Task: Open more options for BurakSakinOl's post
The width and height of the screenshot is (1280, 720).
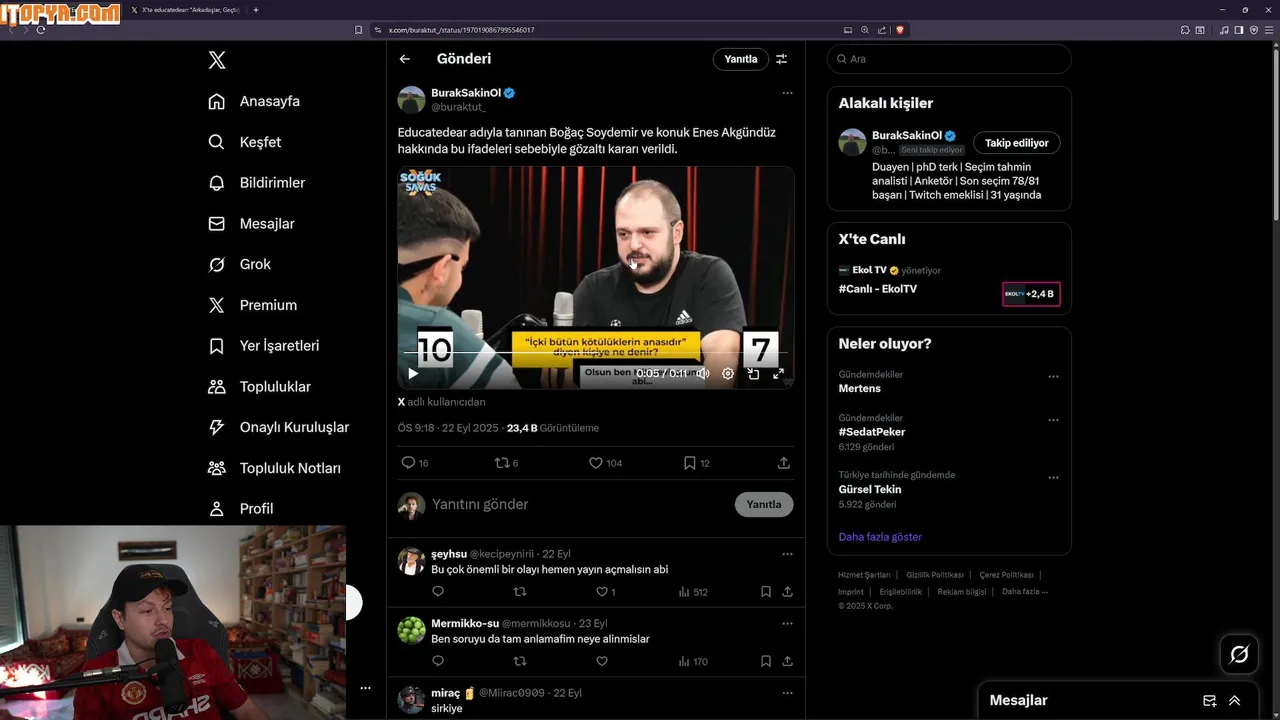Action: pos(787,93)
